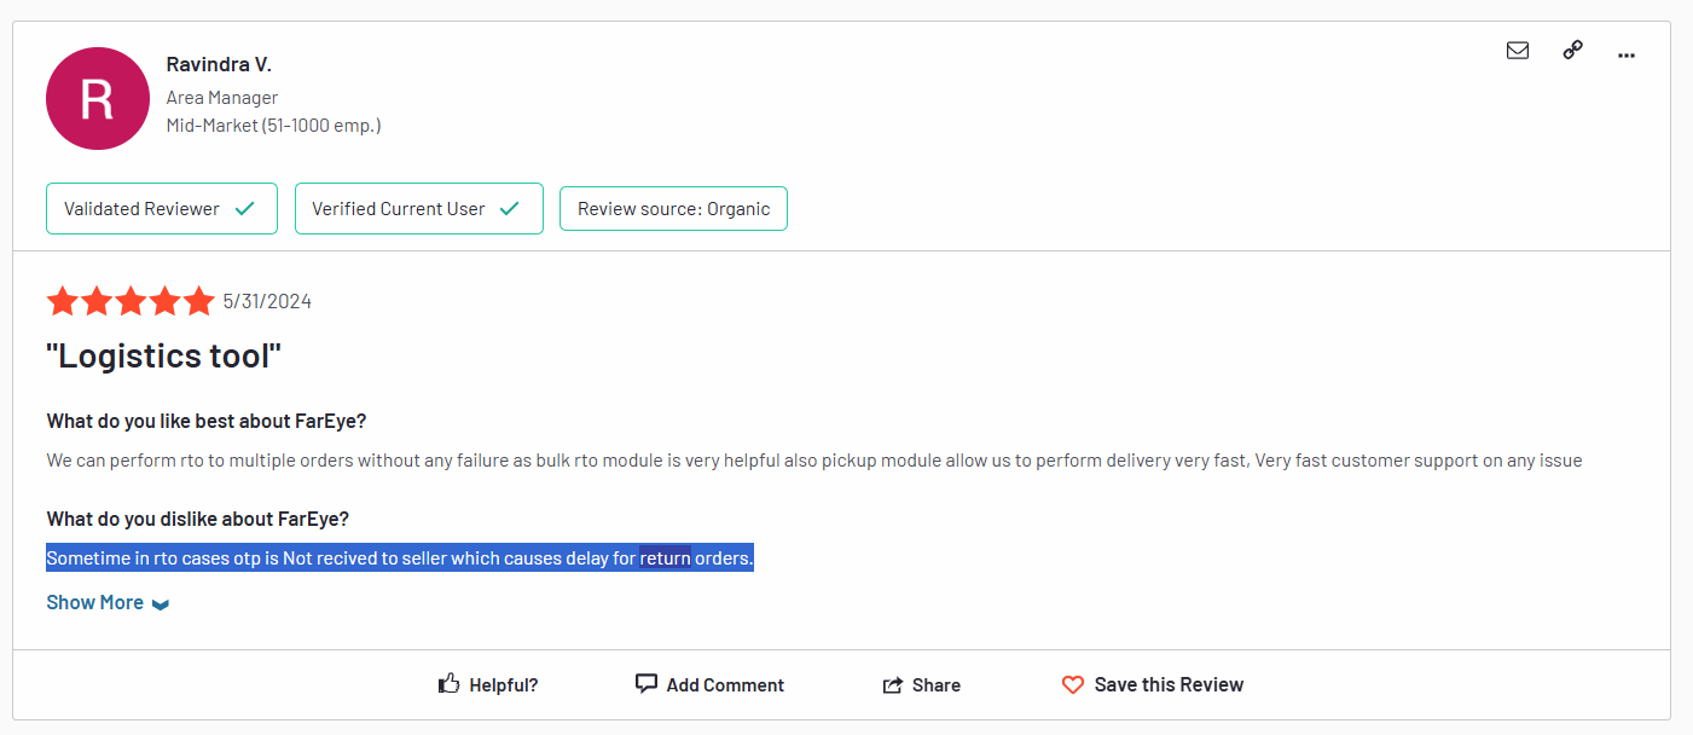Screen dimensions: 1693x735
Task: Click the Share button label
Action: point(936,685)
